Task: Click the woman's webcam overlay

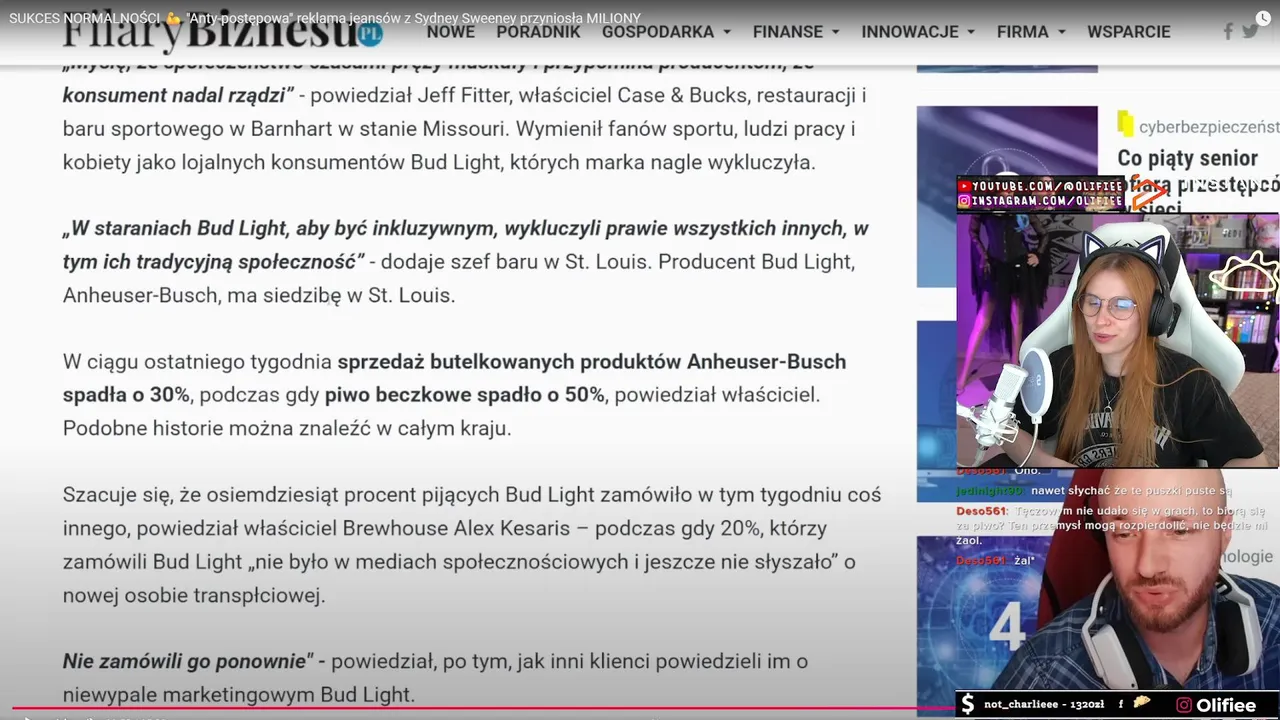Action: [x=1117, y=340]
